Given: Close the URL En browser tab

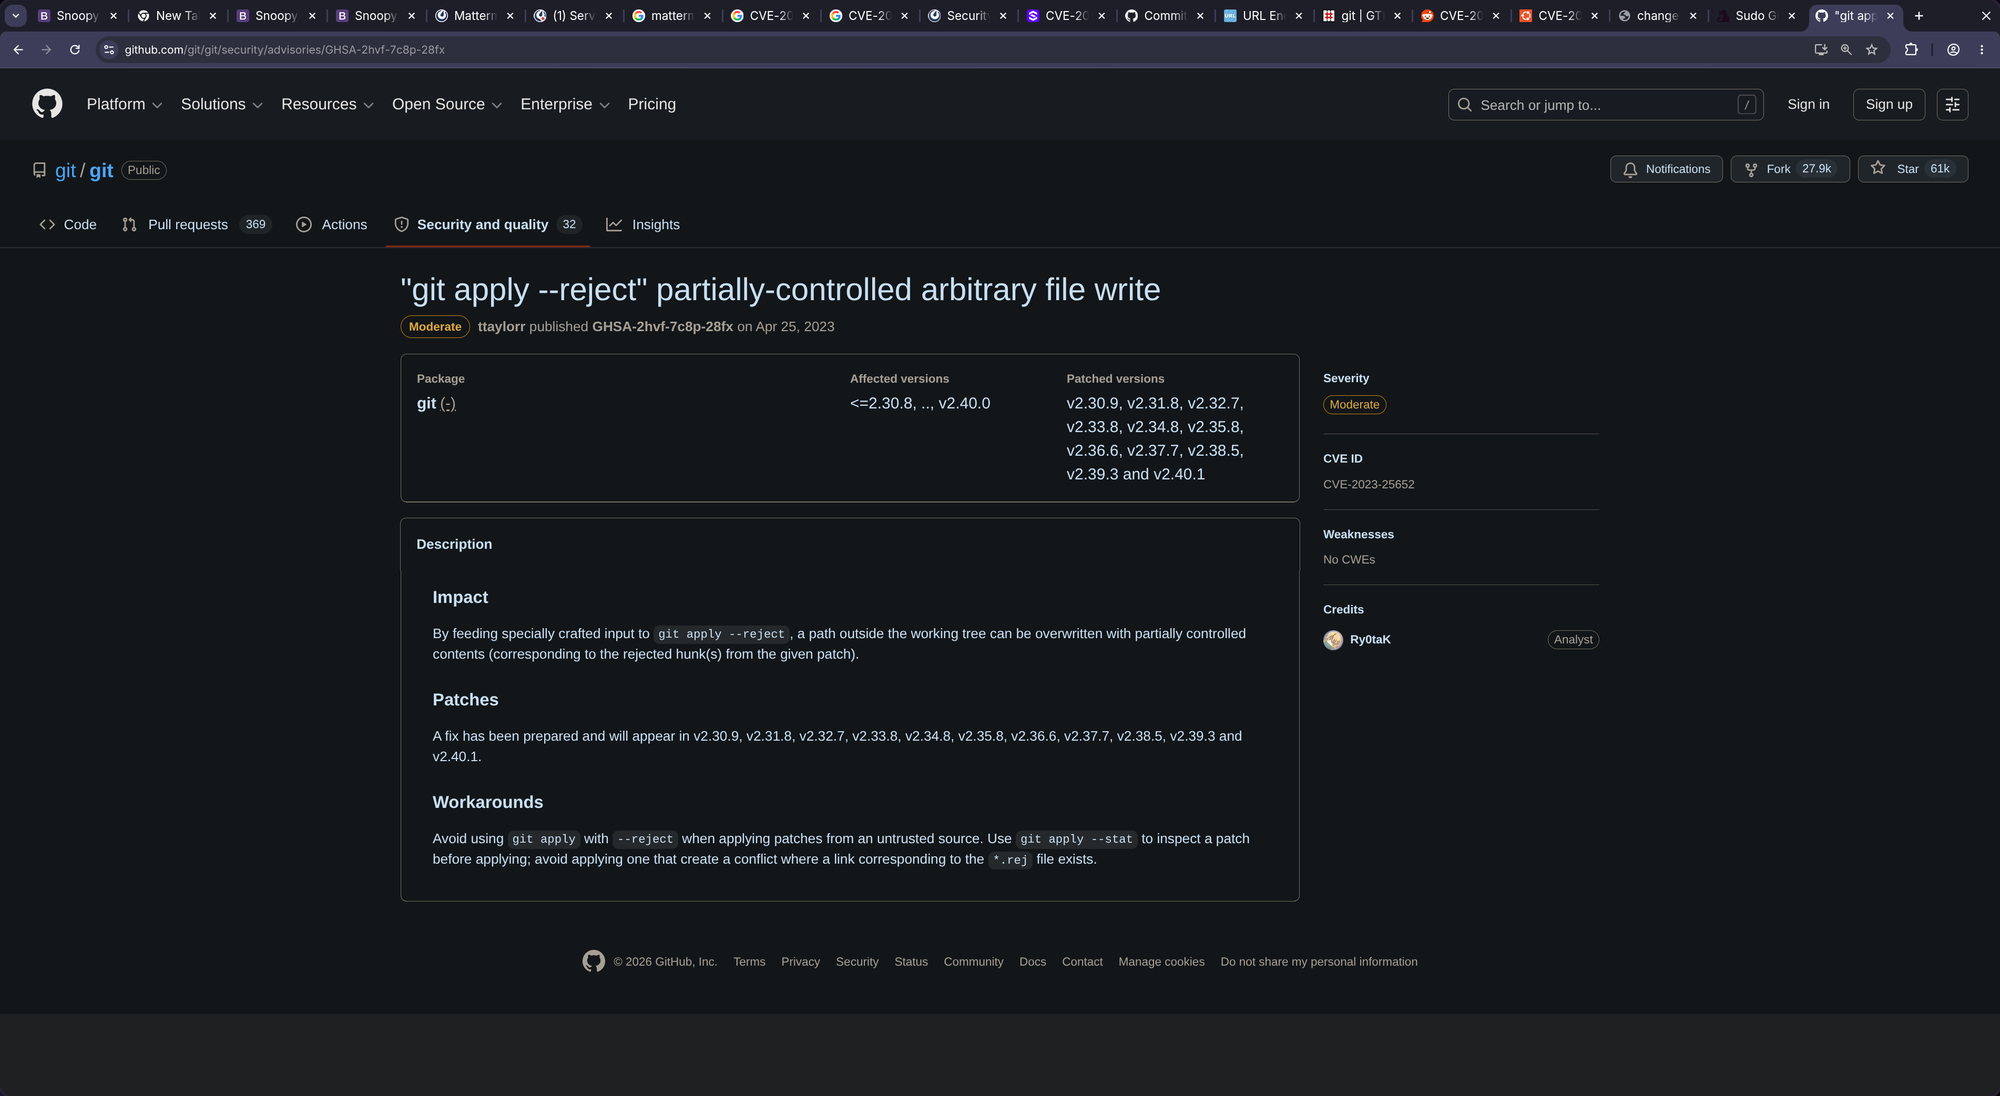Looking at the screenshot, I should coord(1299,16).
